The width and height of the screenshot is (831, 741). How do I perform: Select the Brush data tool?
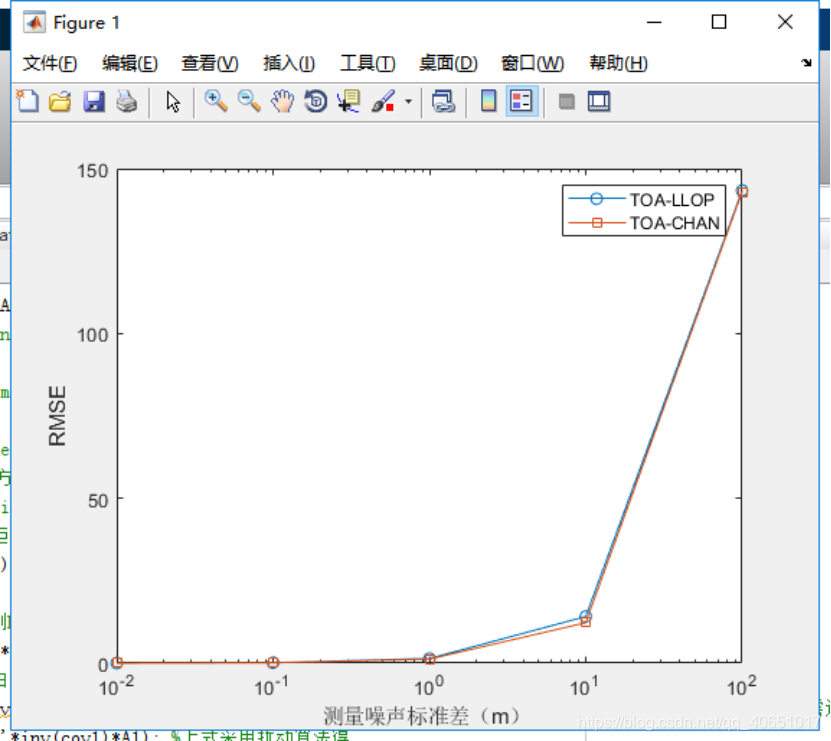coord(383,101)
